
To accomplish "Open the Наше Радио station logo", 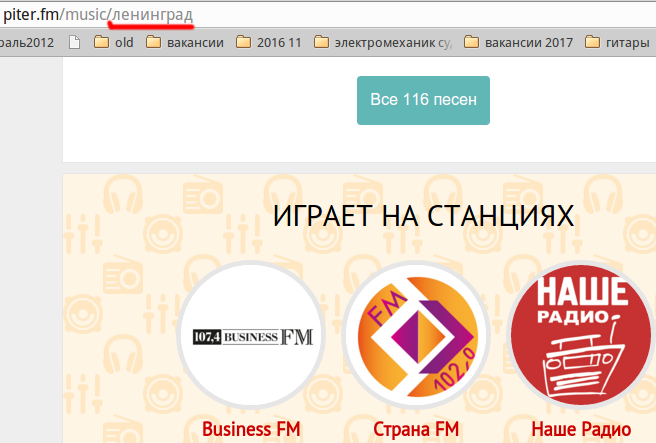I will 581,335.
